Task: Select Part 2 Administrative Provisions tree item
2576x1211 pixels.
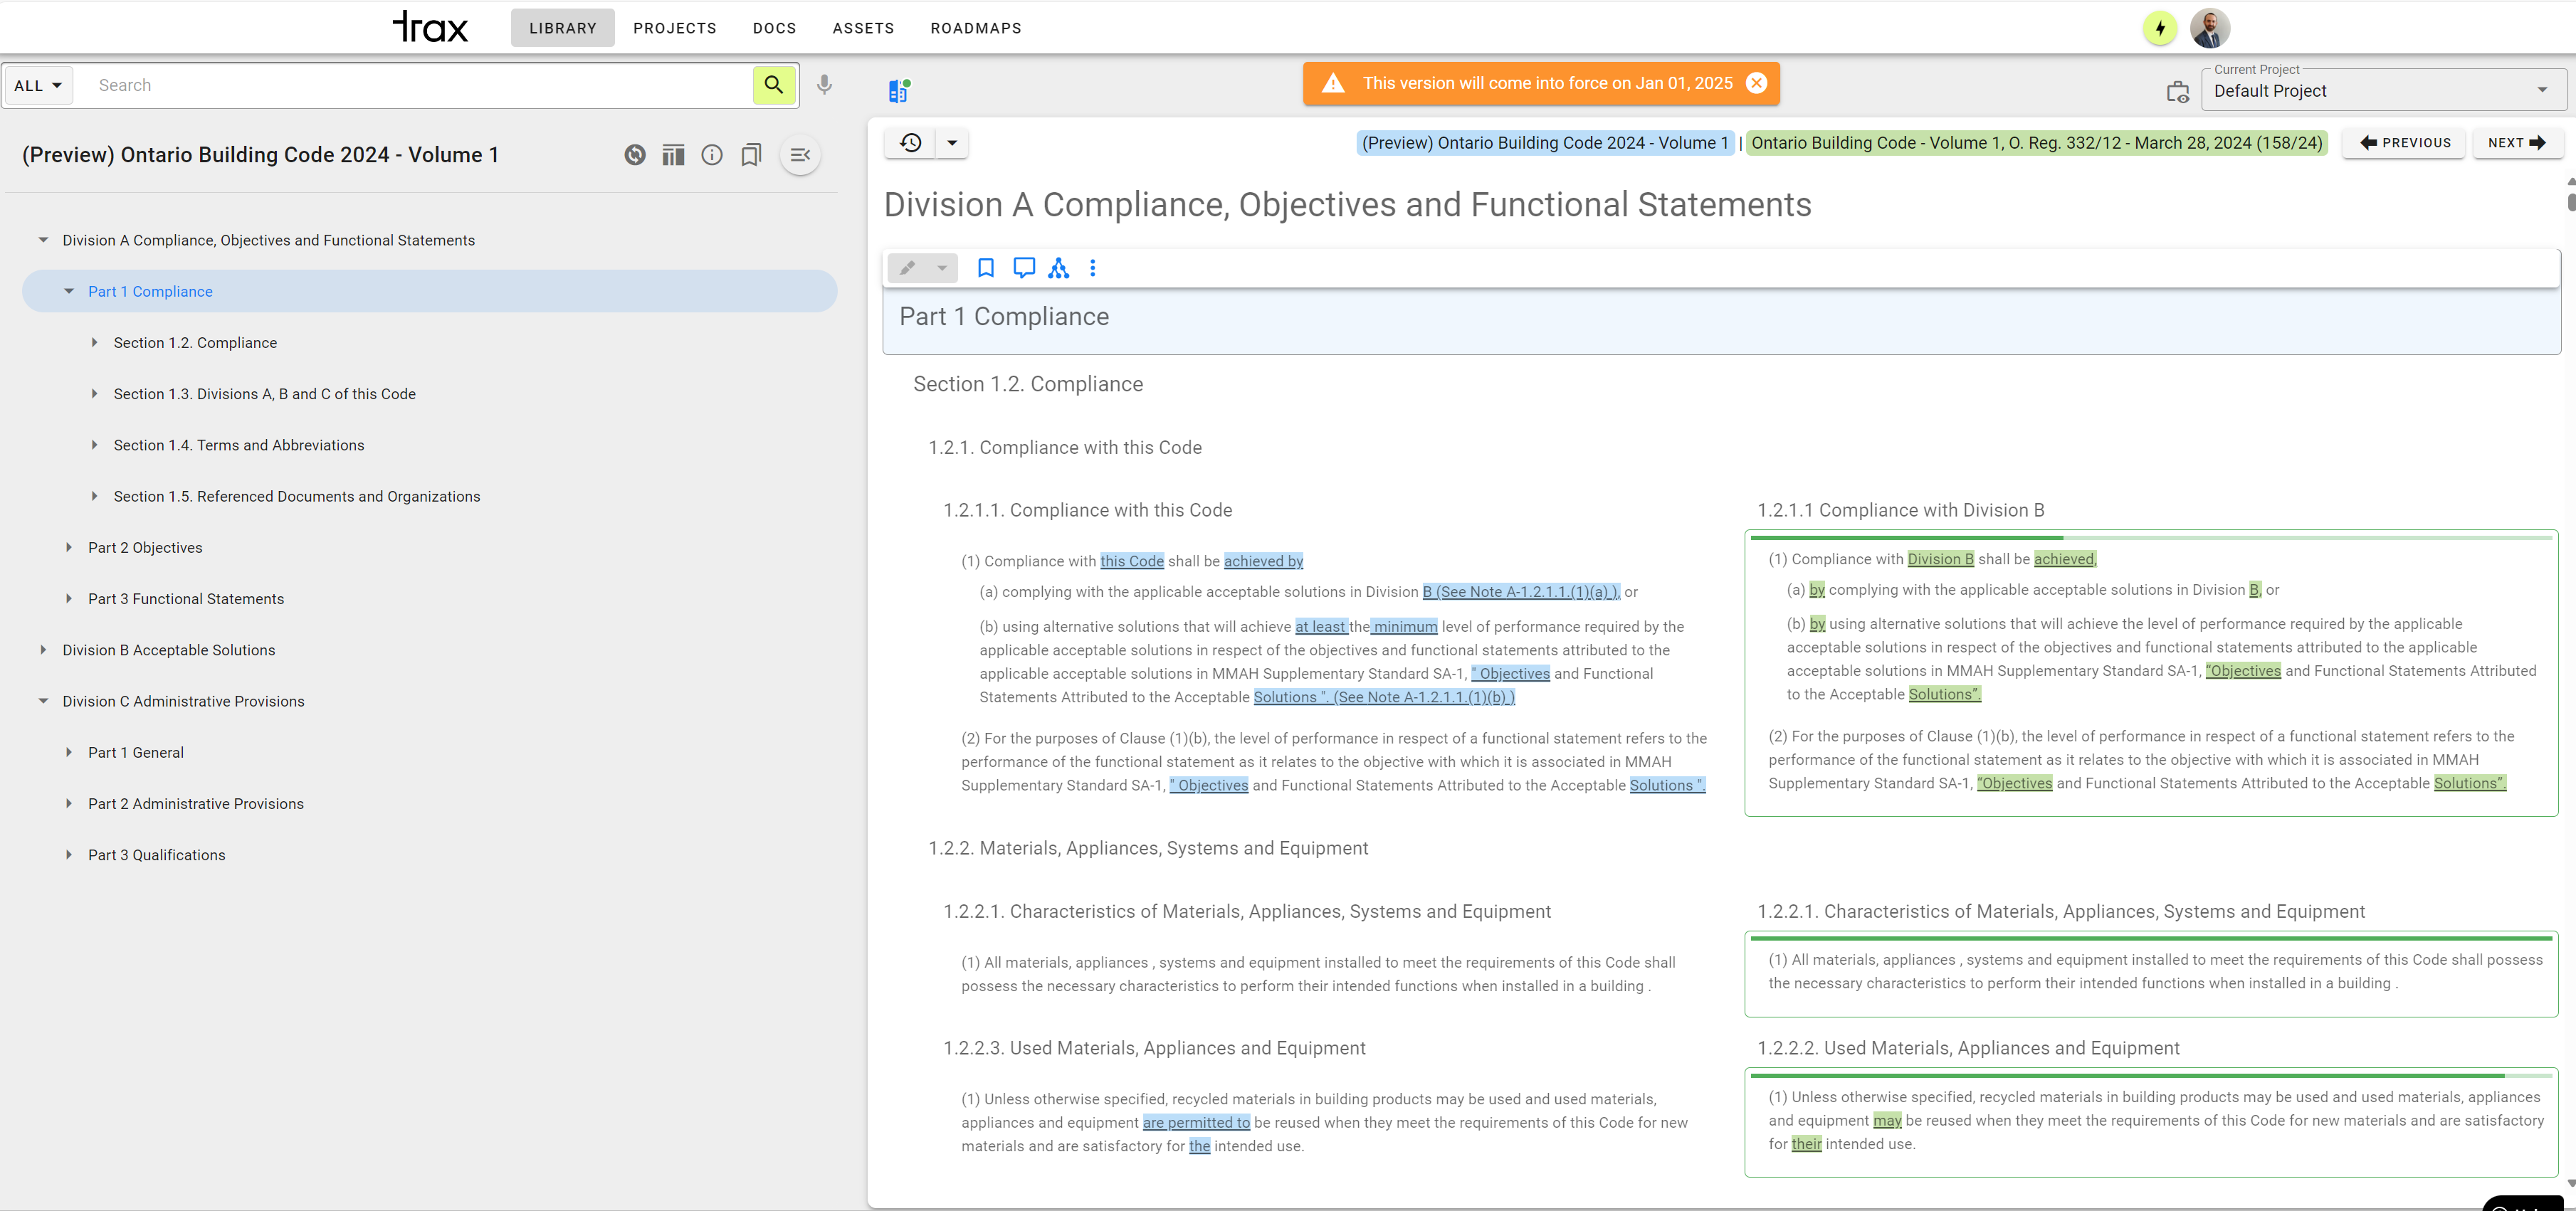Action: (196, 803)
